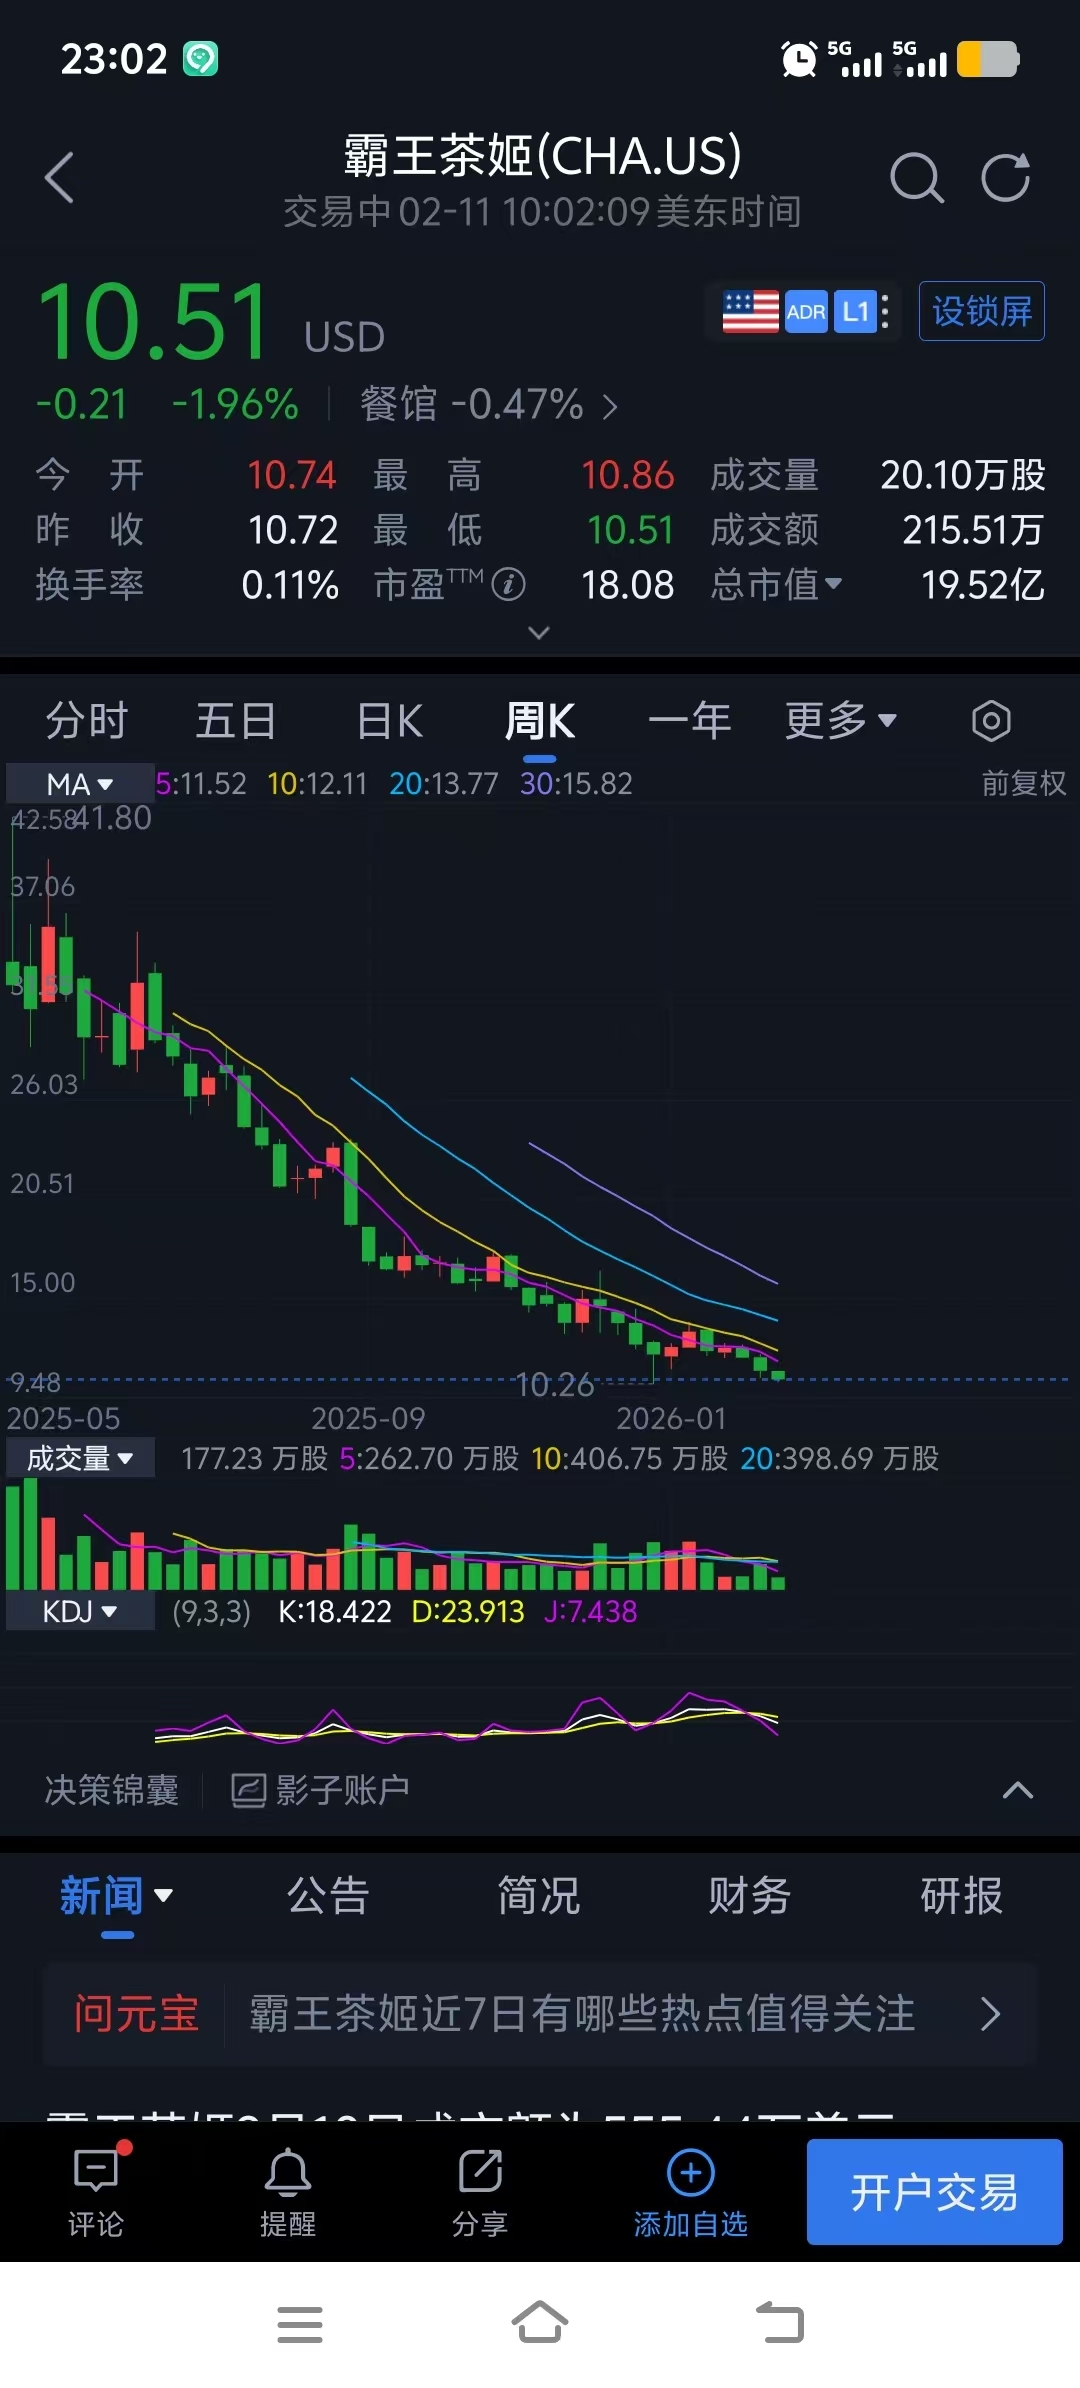Open chart settings hexagon icon
The image size is (1080, 2388).
991,721
